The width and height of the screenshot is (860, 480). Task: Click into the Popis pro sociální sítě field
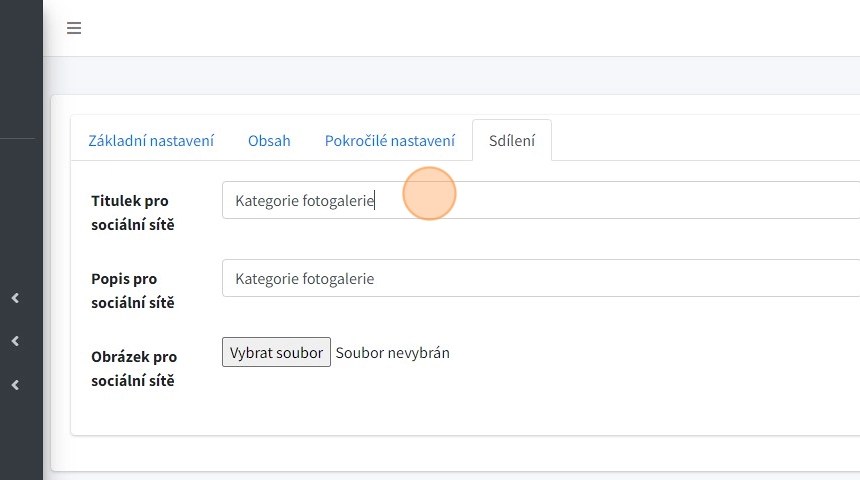pyautogui.click(x=540, y=278)
